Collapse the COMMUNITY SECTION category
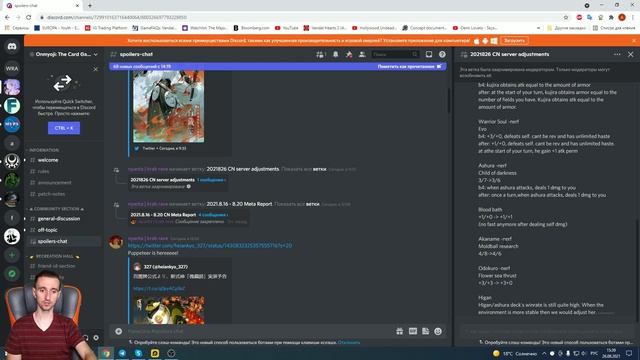This screenshot has width=640, height=360. point(56,209)
